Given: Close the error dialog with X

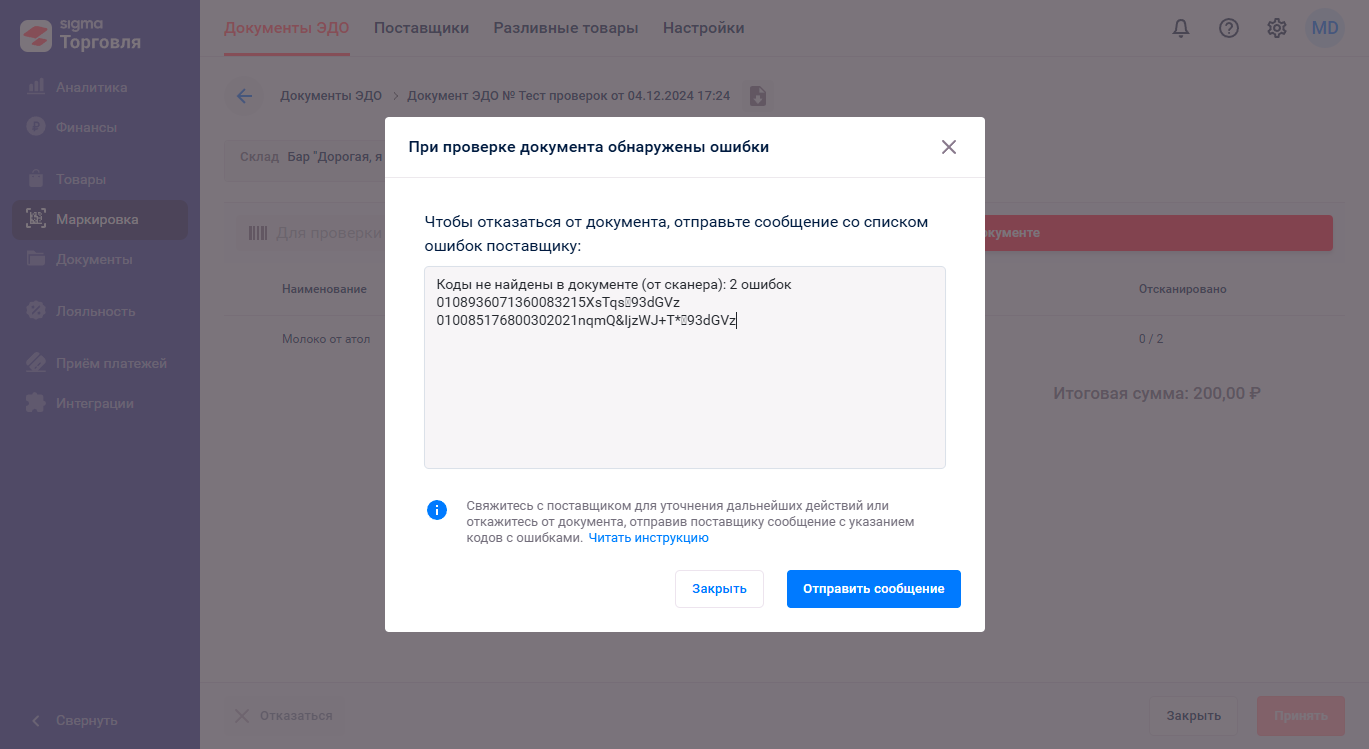Looking at the screenshot, I should [949, 147].
